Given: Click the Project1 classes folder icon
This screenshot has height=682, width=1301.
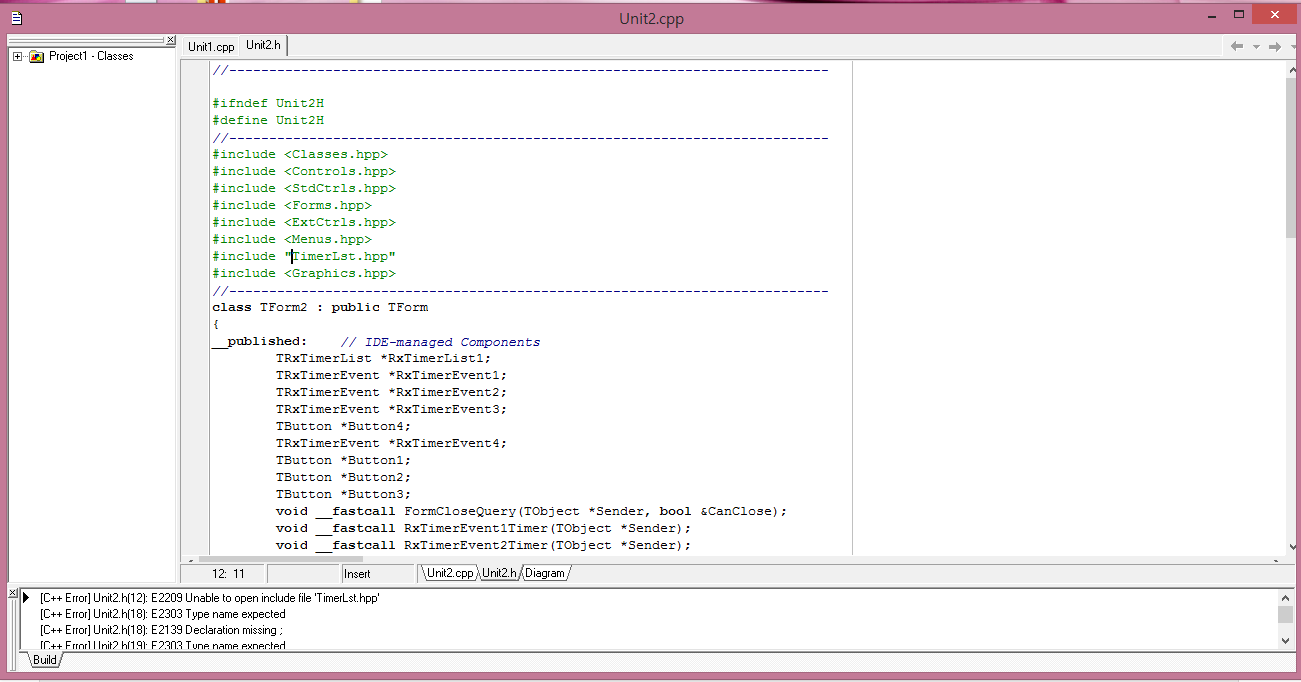Looking at the screenshot, I should point(37,56).
